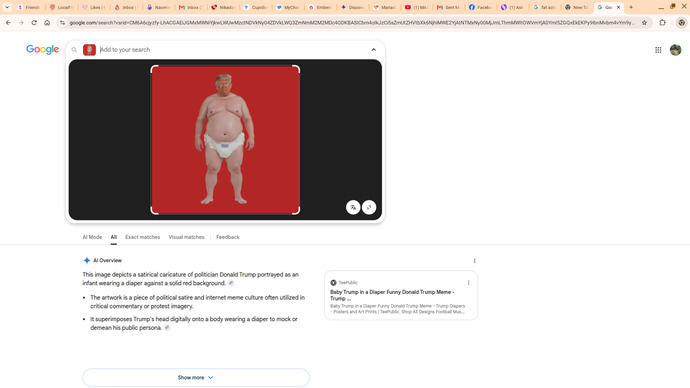Bookmark this page with the star icon
The height and width of the screenshot is (388, 690).
coord(644,22)
